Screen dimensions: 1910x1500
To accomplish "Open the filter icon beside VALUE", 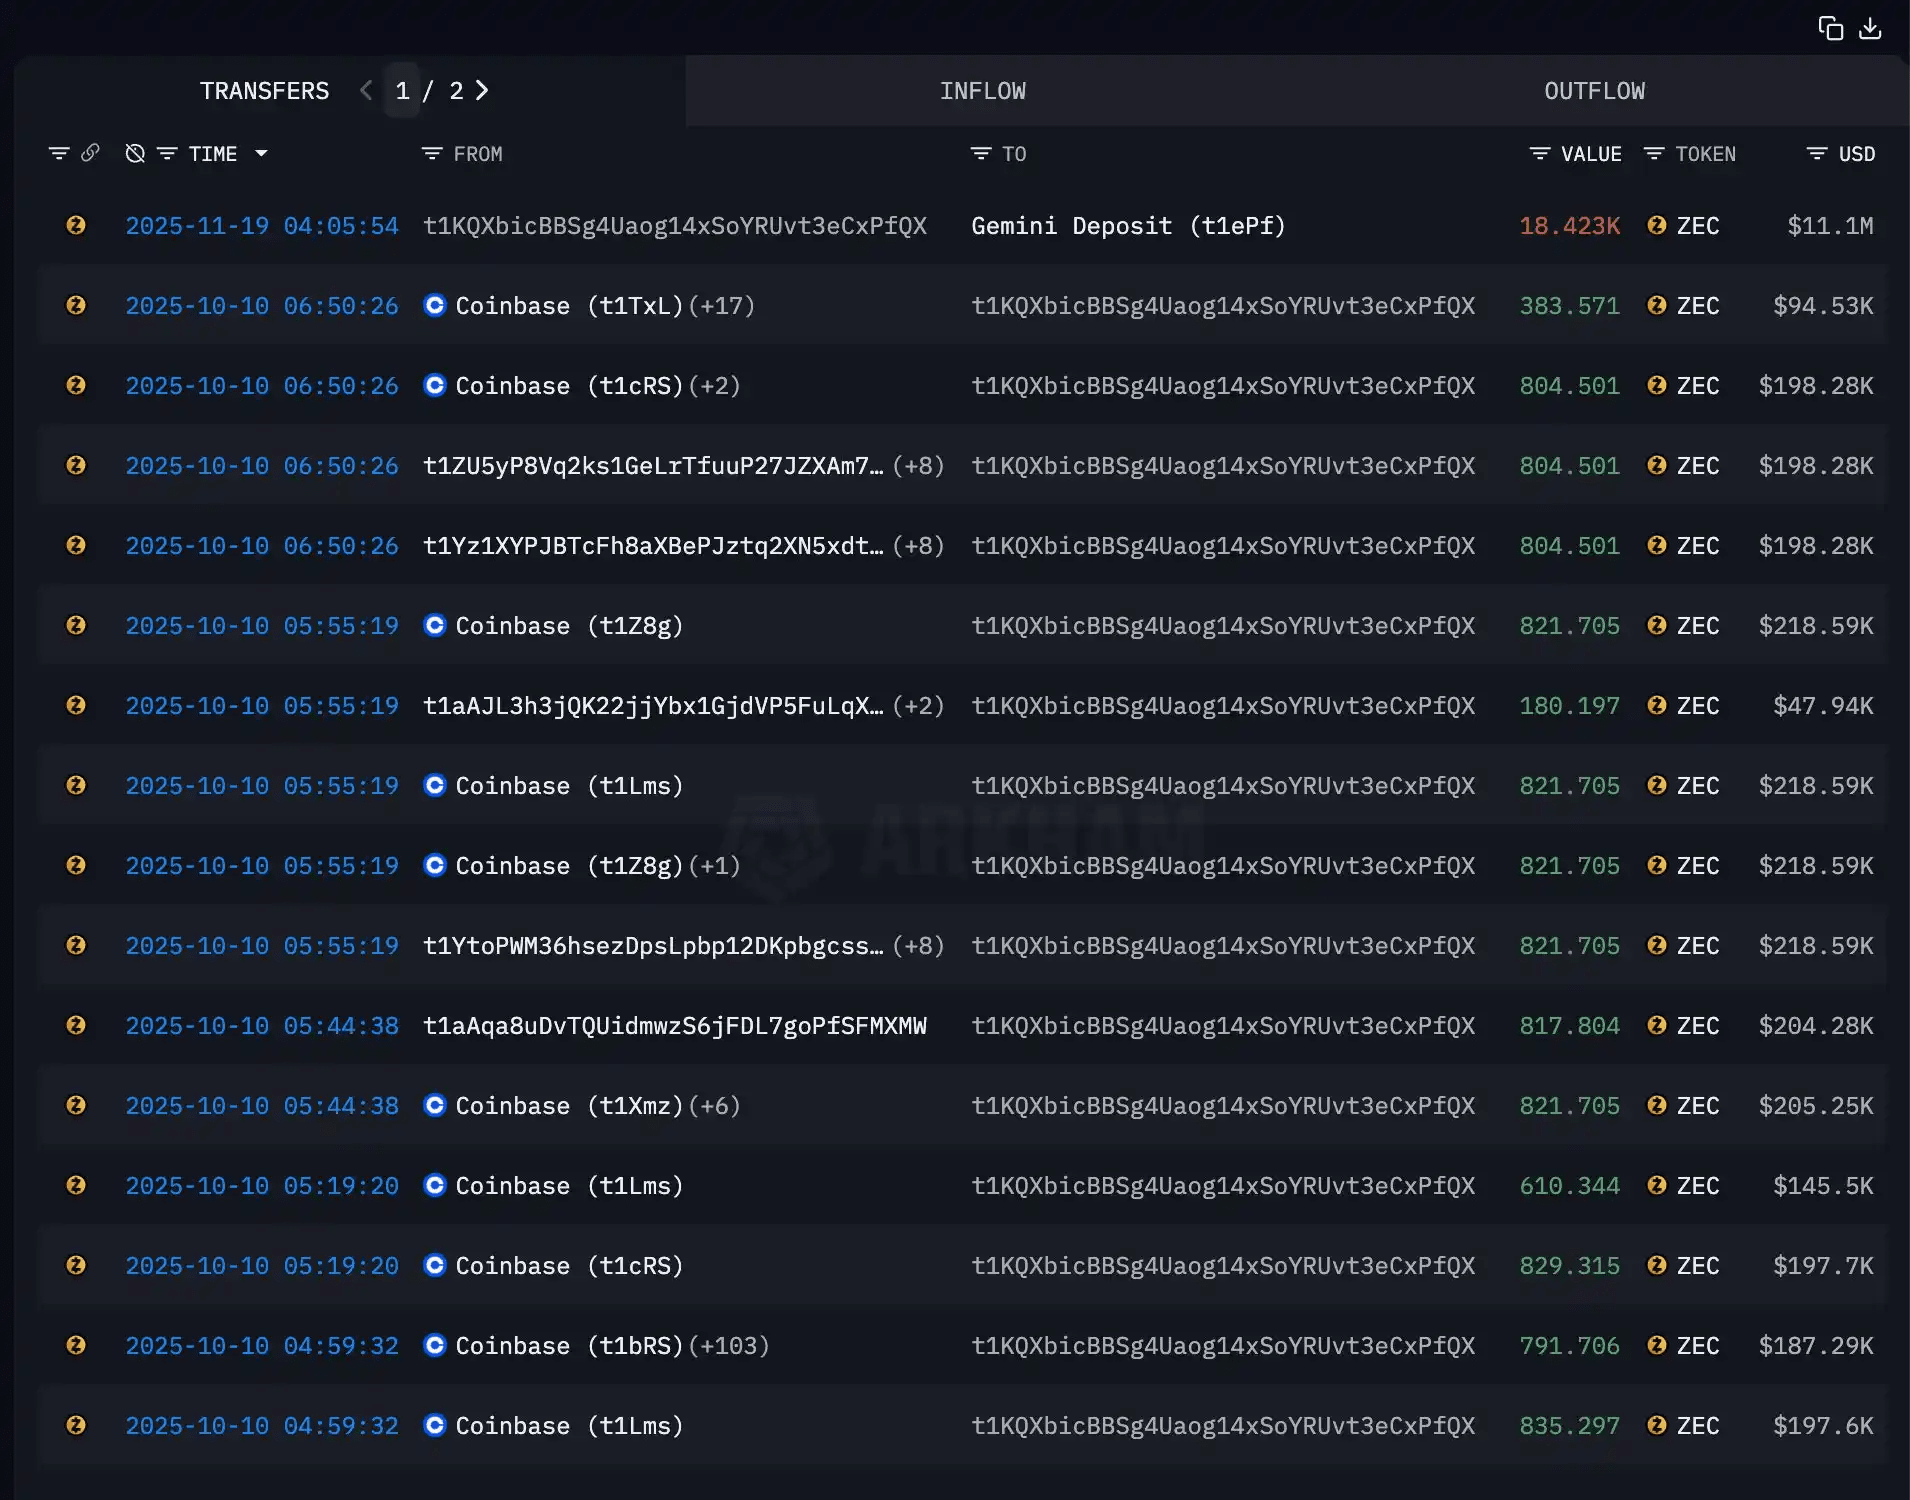I will pyautogui.click(x=1540, y=154).
